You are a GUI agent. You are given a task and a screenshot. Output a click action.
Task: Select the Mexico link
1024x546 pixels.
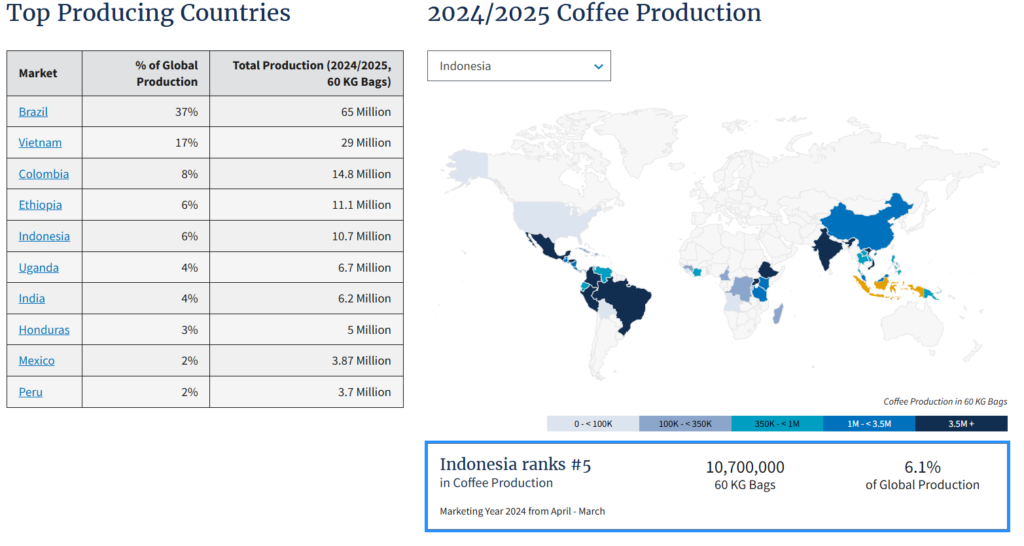[37, 360]
